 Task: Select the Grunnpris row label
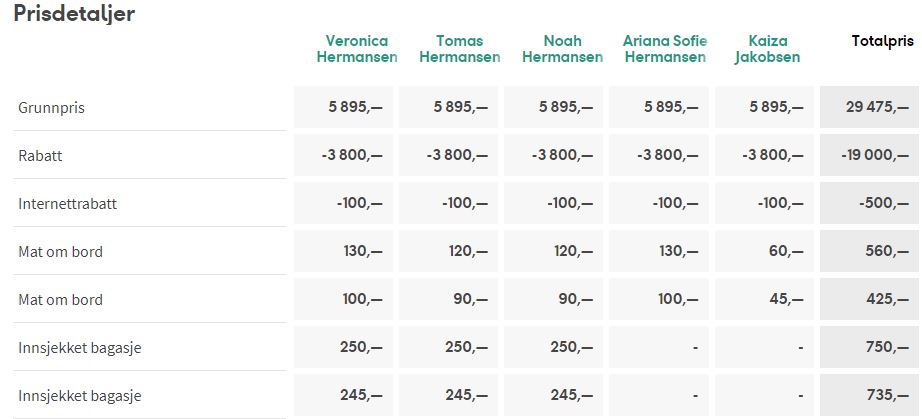[x=51, y=108]
